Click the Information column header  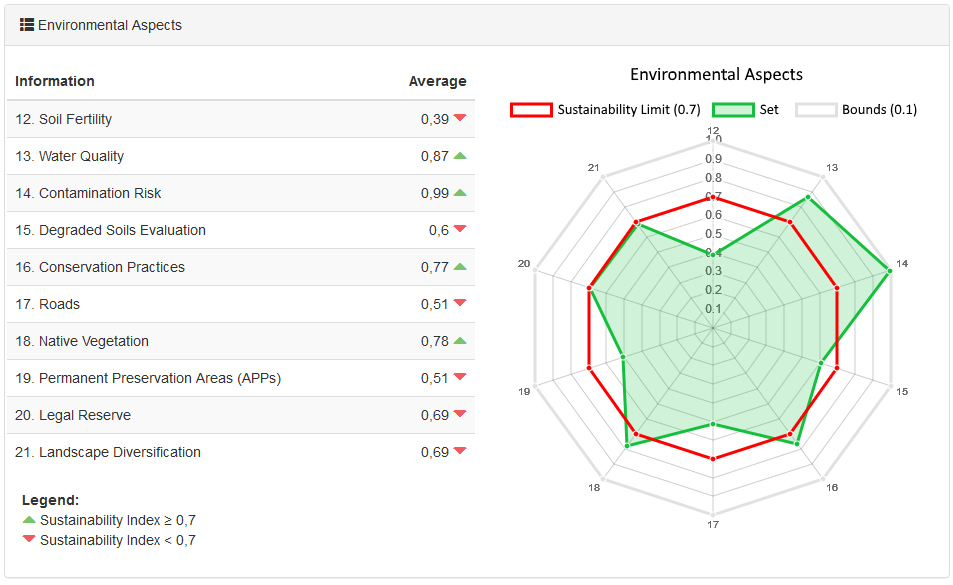click(x=55, y=81)
